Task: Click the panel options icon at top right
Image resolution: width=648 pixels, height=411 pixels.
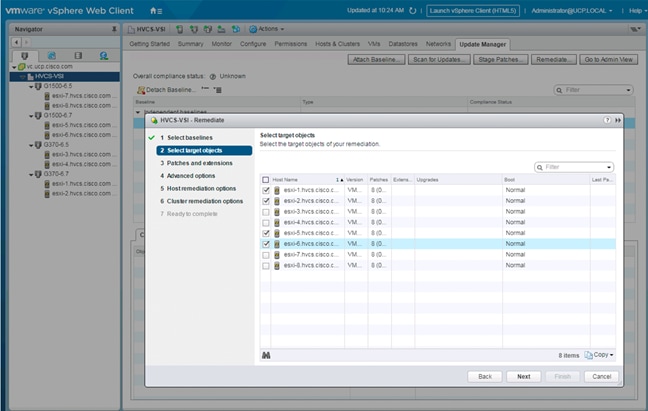Action: coord(634,29)
